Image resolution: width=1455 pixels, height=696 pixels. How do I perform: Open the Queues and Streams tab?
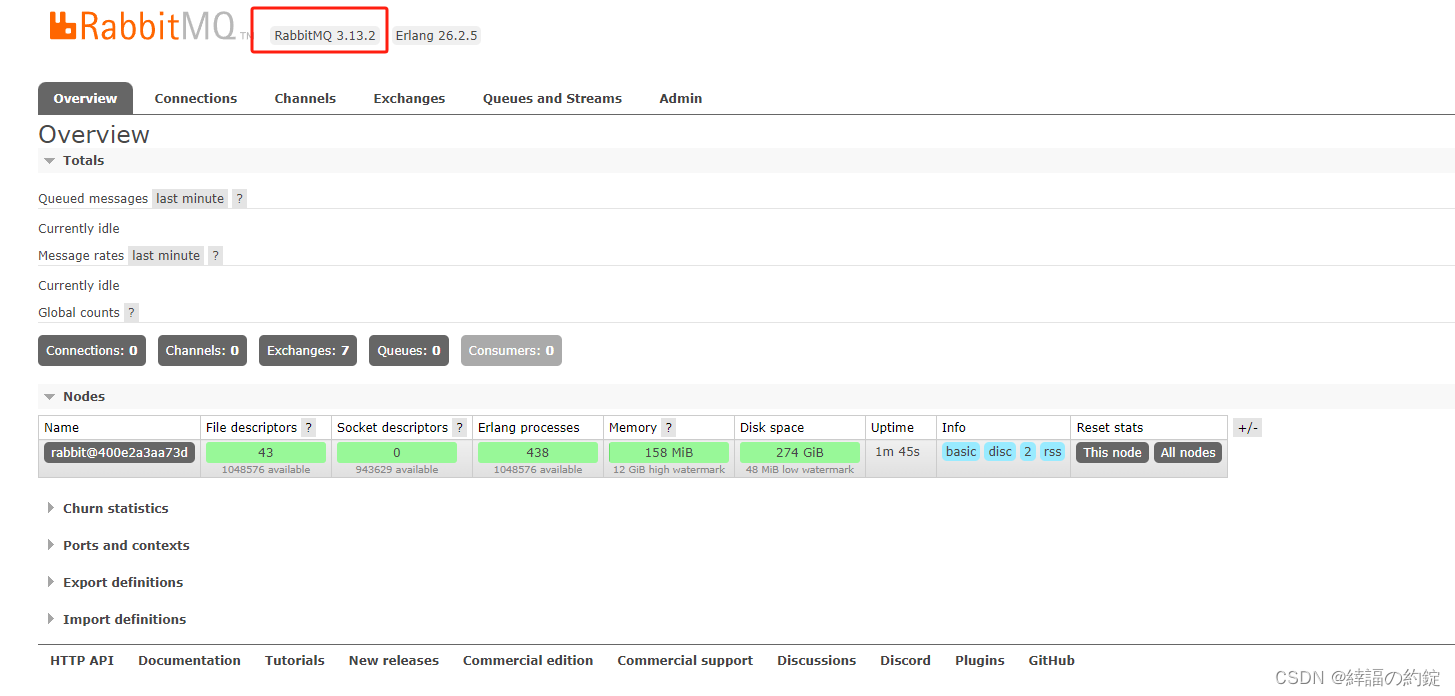(552, 98)
